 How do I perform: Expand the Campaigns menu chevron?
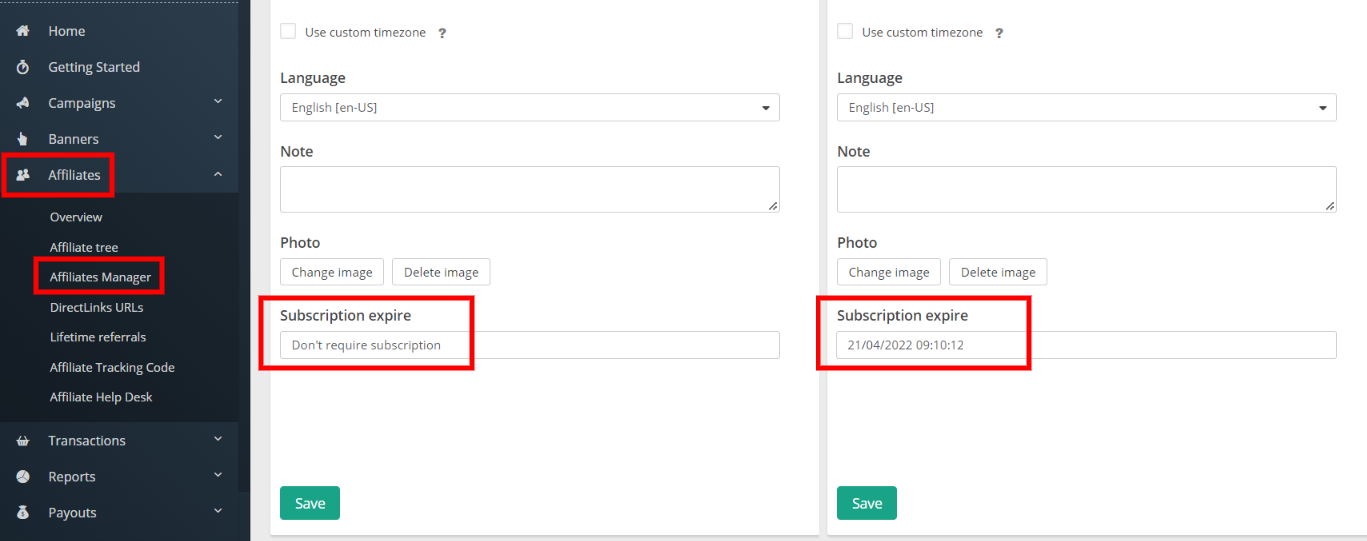(218, 102)
